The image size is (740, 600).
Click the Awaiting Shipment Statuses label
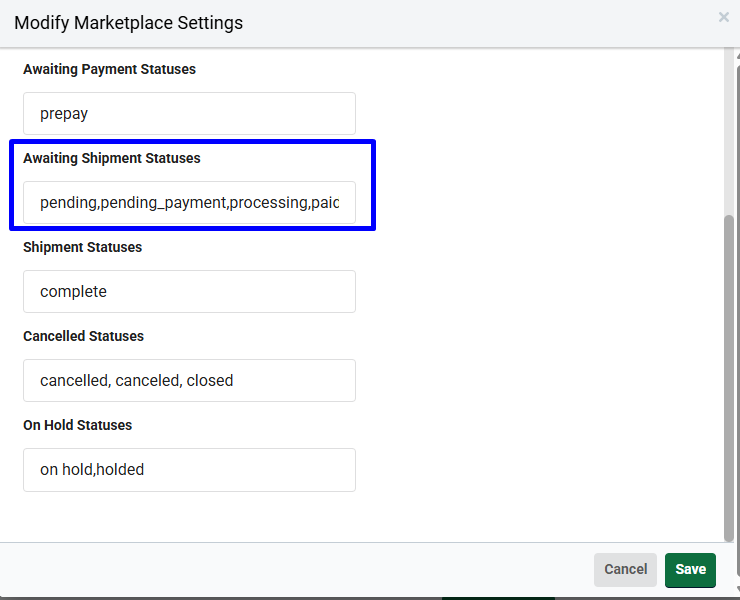[112, 158]
